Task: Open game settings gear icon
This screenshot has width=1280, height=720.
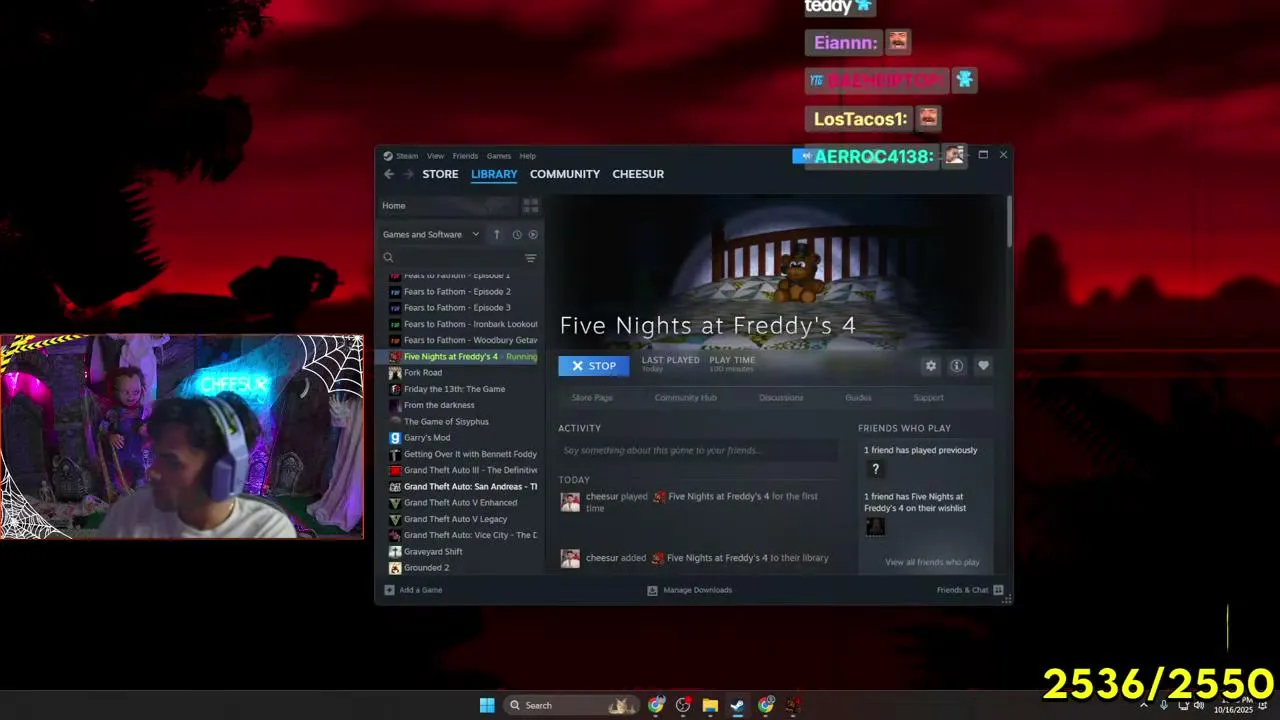Action: [931, 366]
